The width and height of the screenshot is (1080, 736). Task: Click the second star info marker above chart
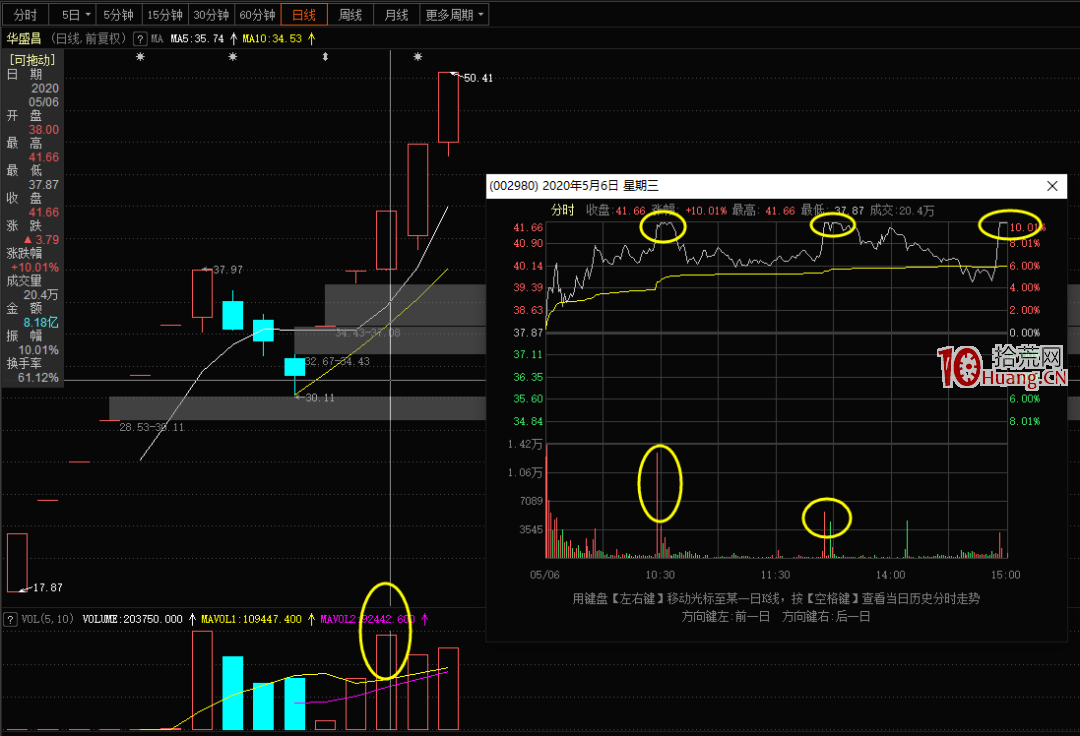click(233, 56)
